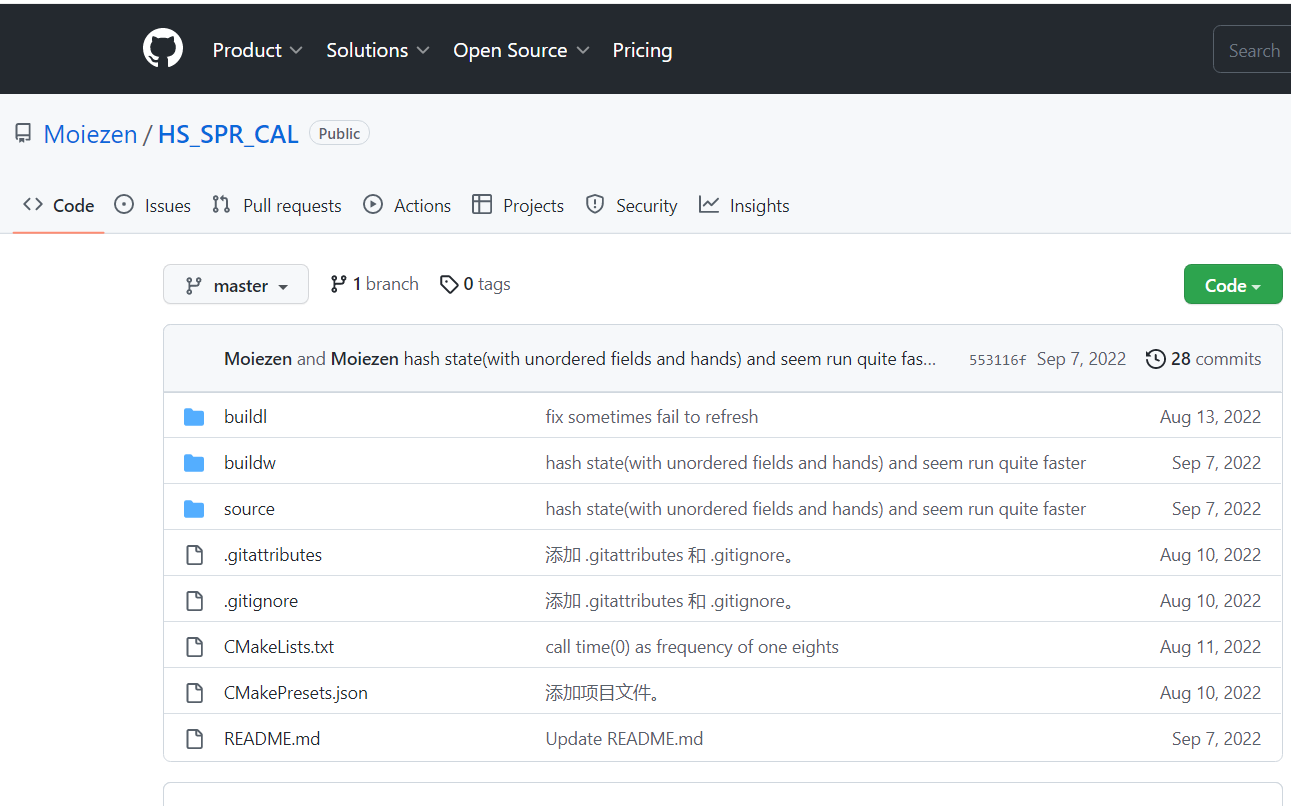Image resolution: width=1291 pixels, height=806 pixels.
Task: Open the HS_SPR_CAL repository link
Action: coord(228,134)
